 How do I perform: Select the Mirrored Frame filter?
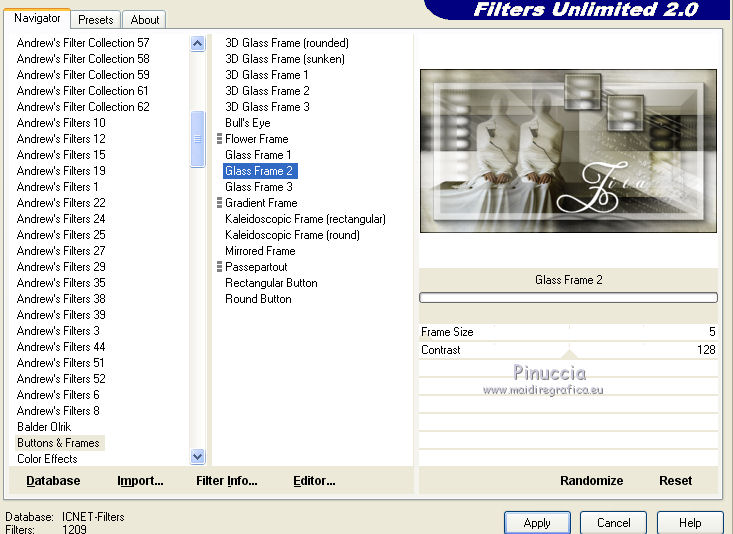(x=260, y=251)
